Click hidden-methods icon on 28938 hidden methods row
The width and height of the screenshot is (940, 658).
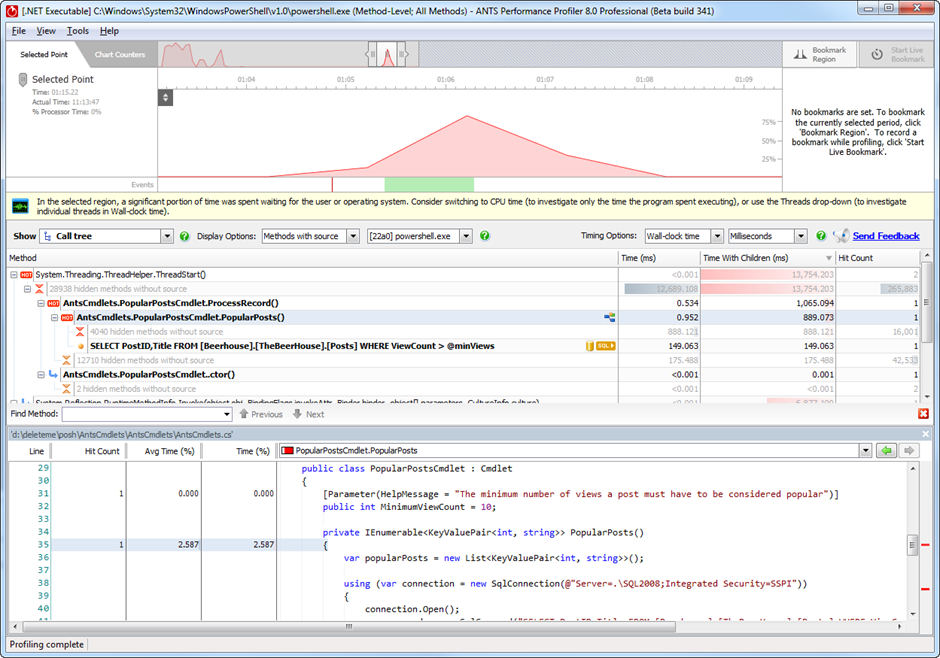click(x=39, y=289)
